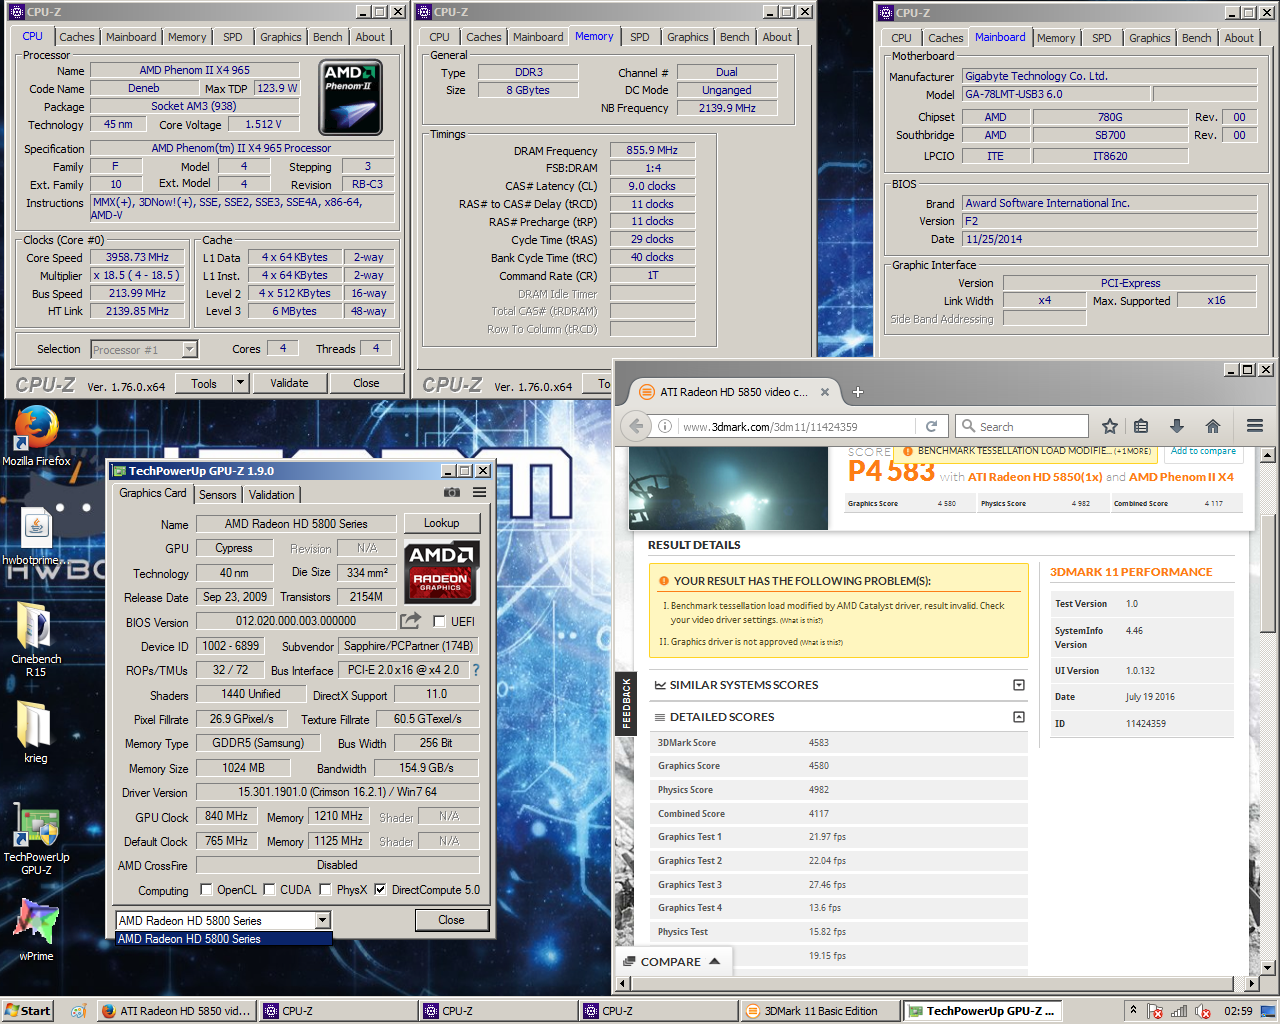This screenshot has height=1024, width=1280.
Task: Open wPrime desktop icon
Action: click(x=36, y=929)
